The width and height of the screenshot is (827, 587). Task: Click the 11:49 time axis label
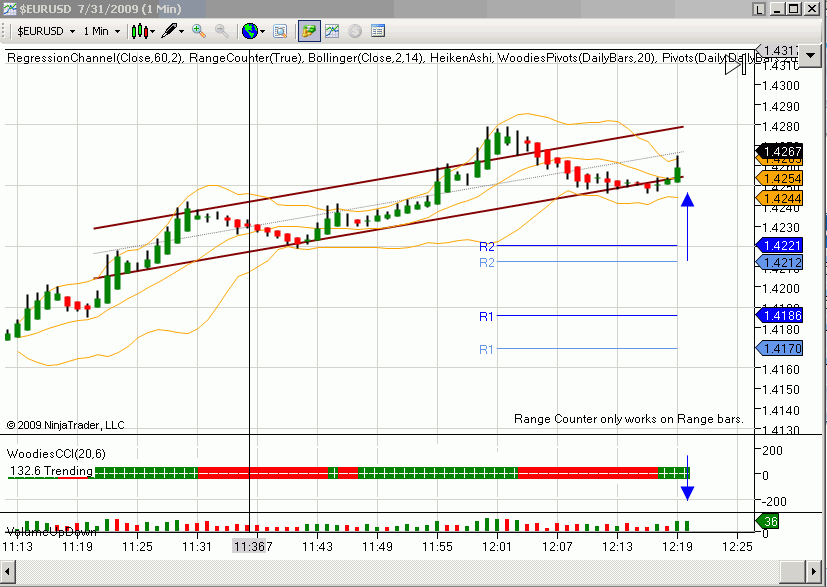[378, 546]
